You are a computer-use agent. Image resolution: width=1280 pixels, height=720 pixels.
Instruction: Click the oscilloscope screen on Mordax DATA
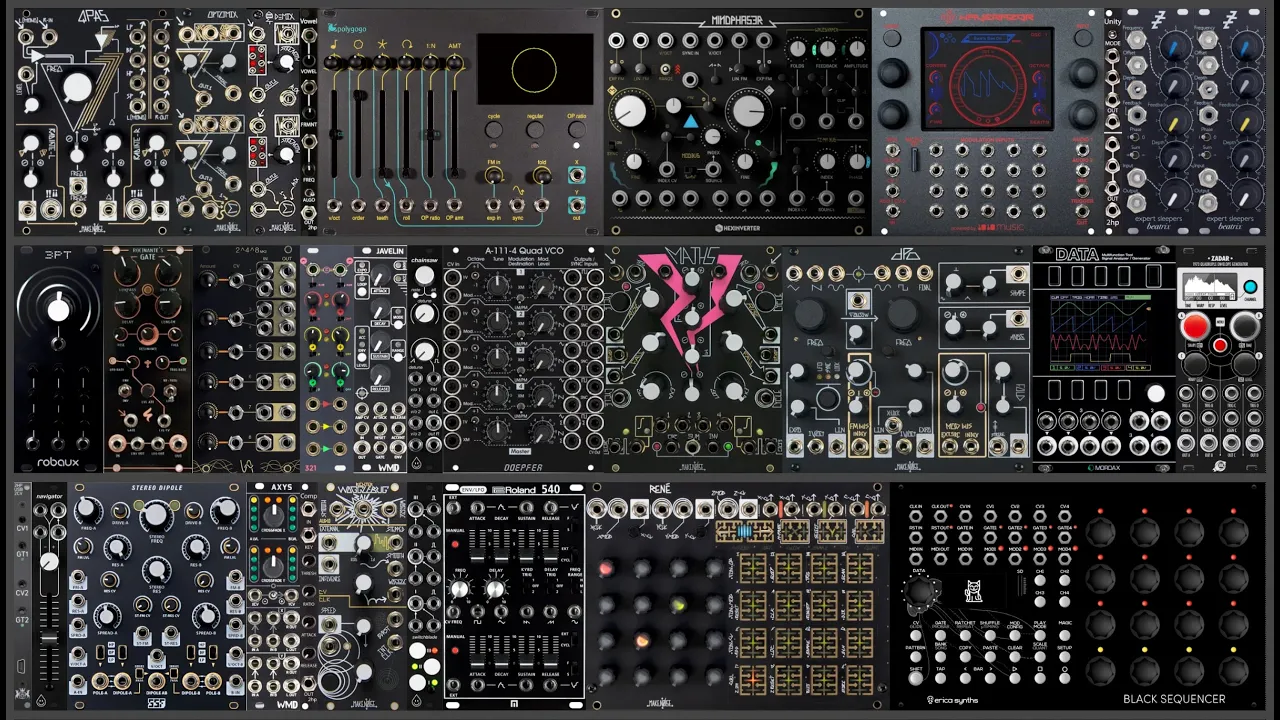[x=1098, y=333]
